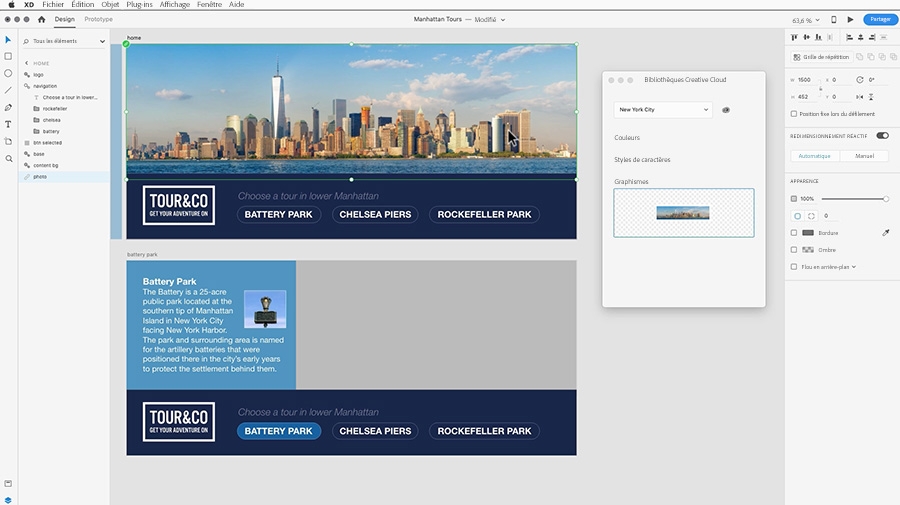This screenshot has width=900, height=505.
Task: Enable the Bordure checkbox
Action: click(794, 233)
